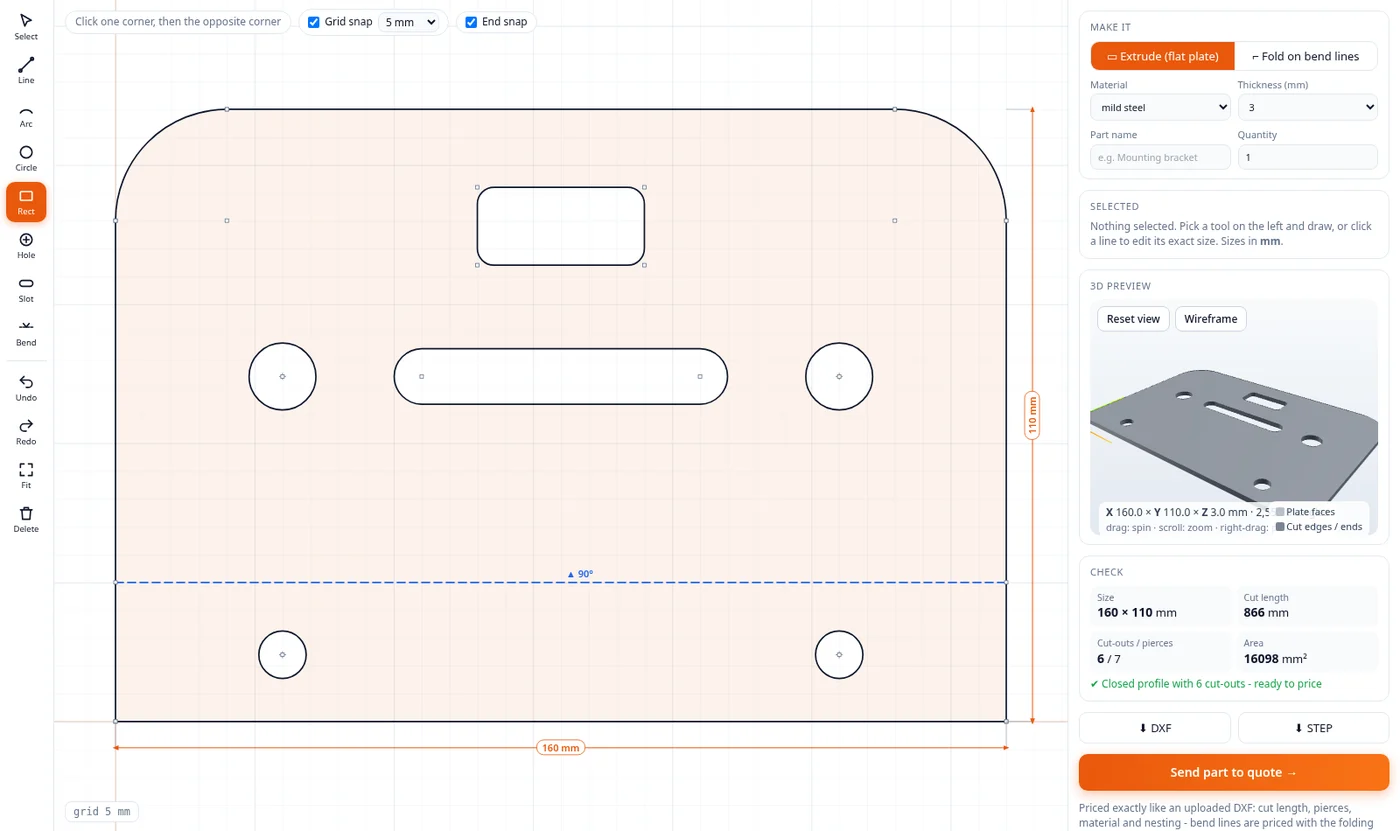Switch to the Slot tool
The height and width of the screenshot is (831, 1400).
26,290
